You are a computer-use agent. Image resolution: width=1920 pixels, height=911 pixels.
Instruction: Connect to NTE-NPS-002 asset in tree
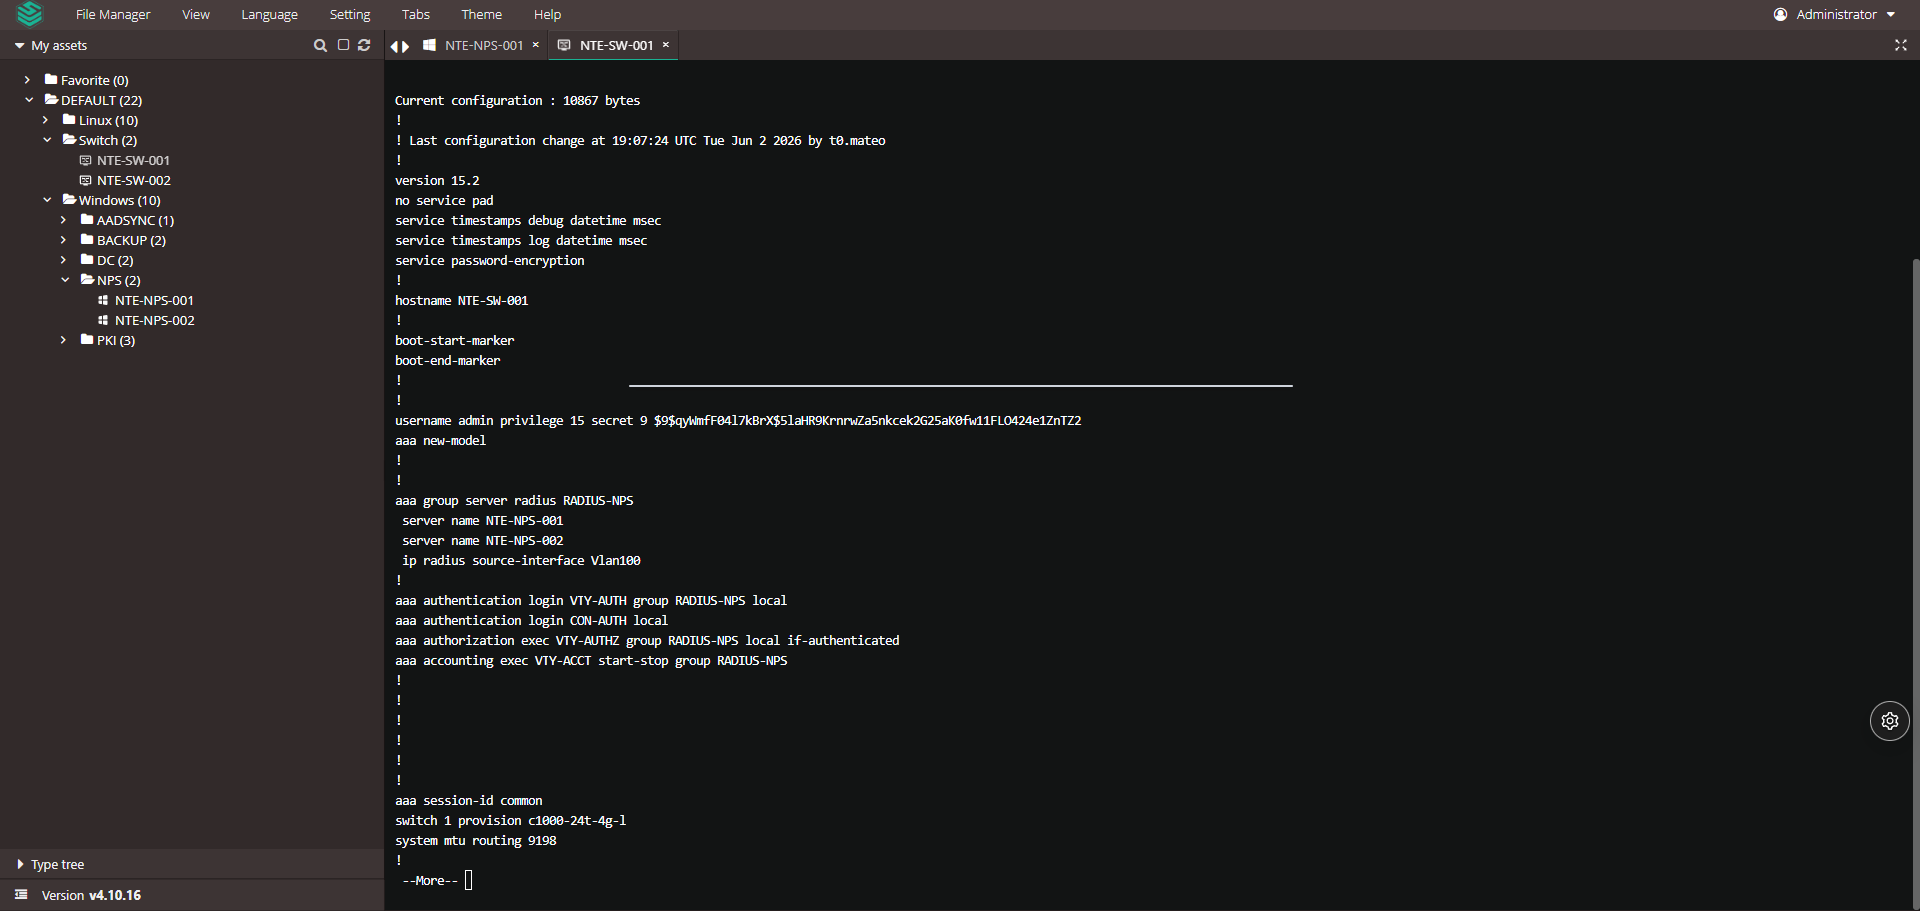pos(155,320)
